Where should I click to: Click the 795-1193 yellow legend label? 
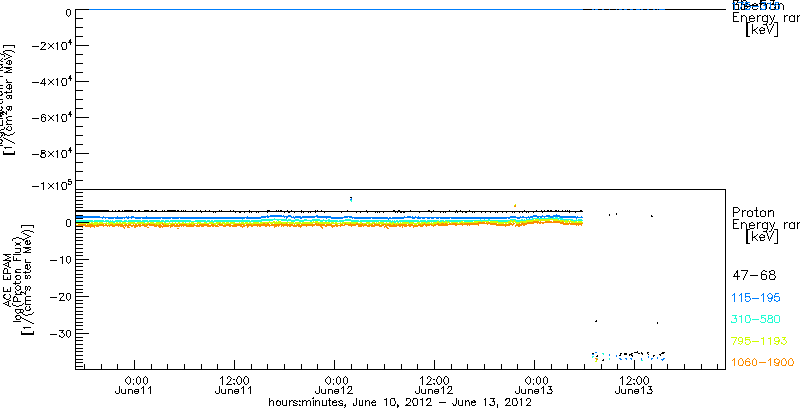coord(759,341)
